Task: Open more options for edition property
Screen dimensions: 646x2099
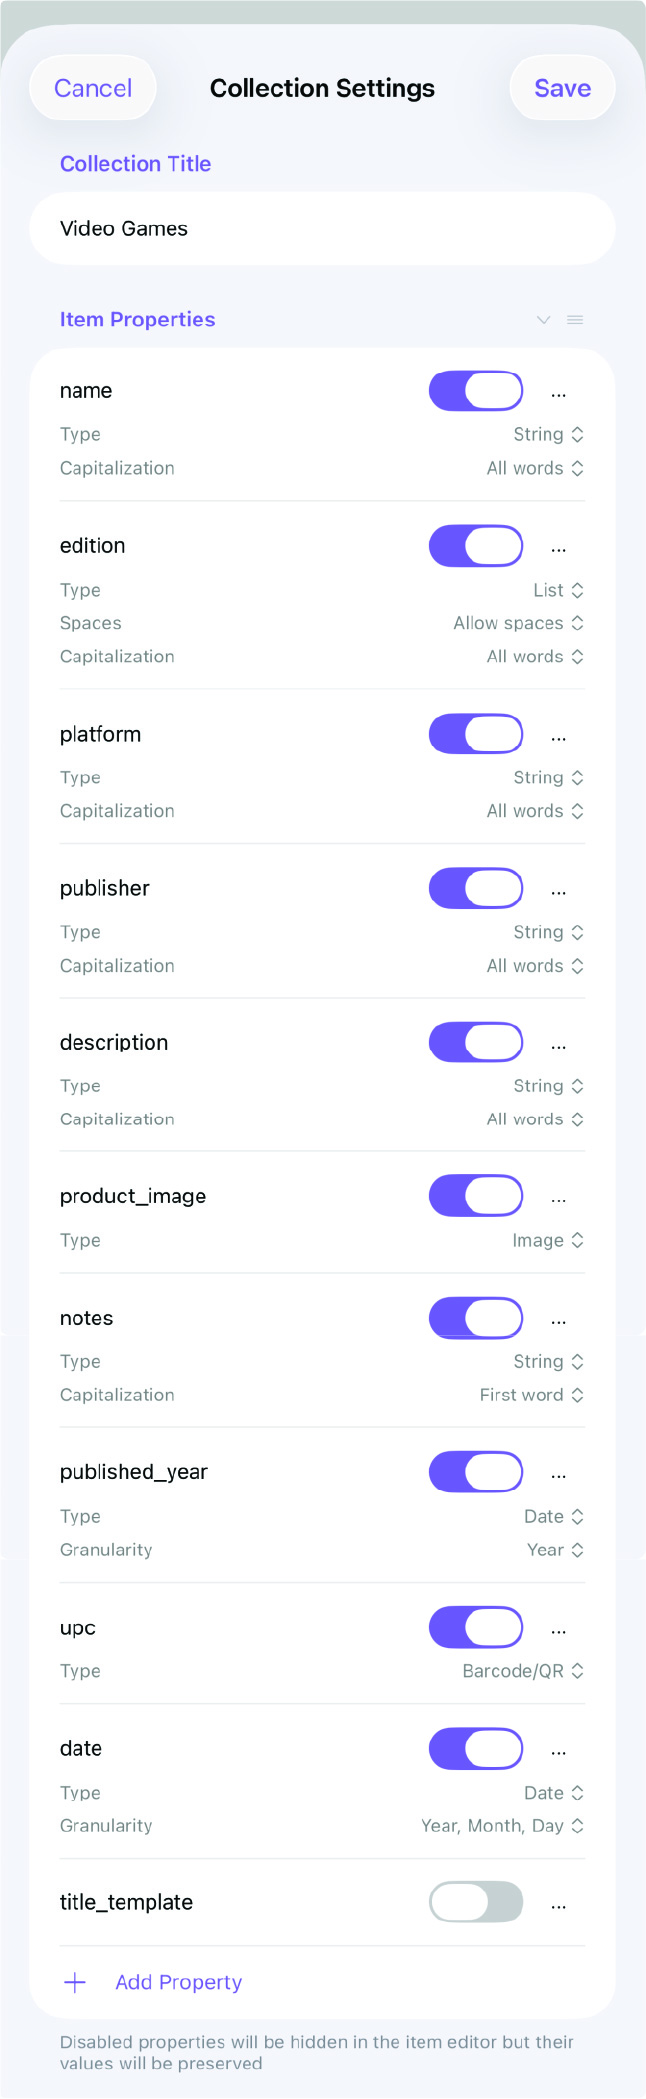Action: coord(558,549)
